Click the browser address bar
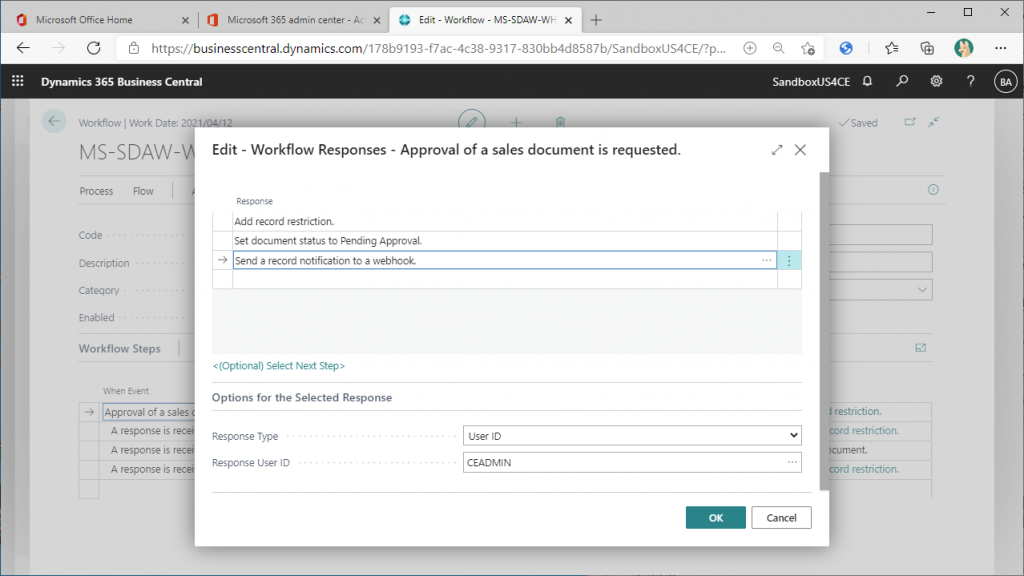The image size is (1024, 576). click(x=438, y=48)
